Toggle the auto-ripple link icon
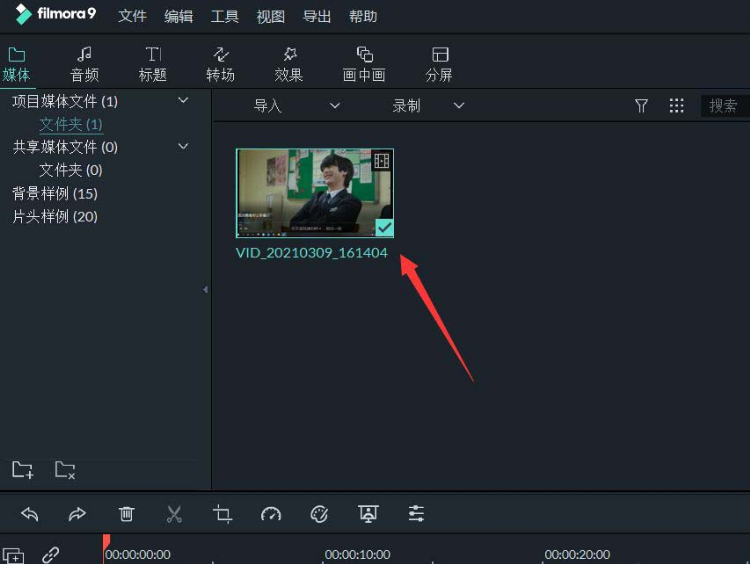The height and width of the screenshot is (564, 750). tap(51, 555)
